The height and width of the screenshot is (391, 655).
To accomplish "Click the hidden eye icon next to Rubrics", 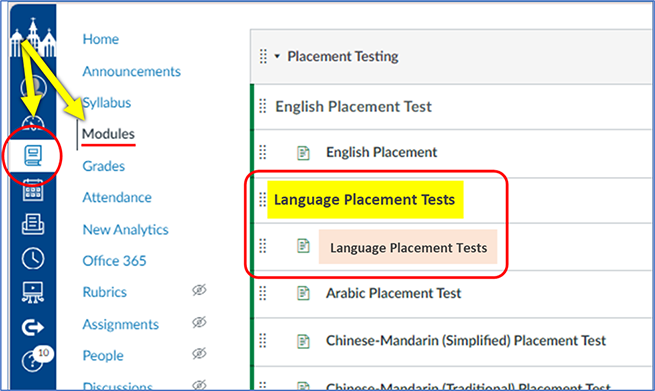I will coord(199,290).
